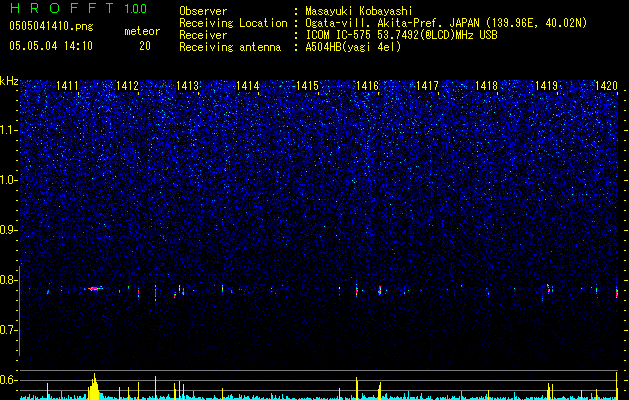Click the 1416 time marker
Viewport: 629px width, 400px height.
tap(367, 85)
